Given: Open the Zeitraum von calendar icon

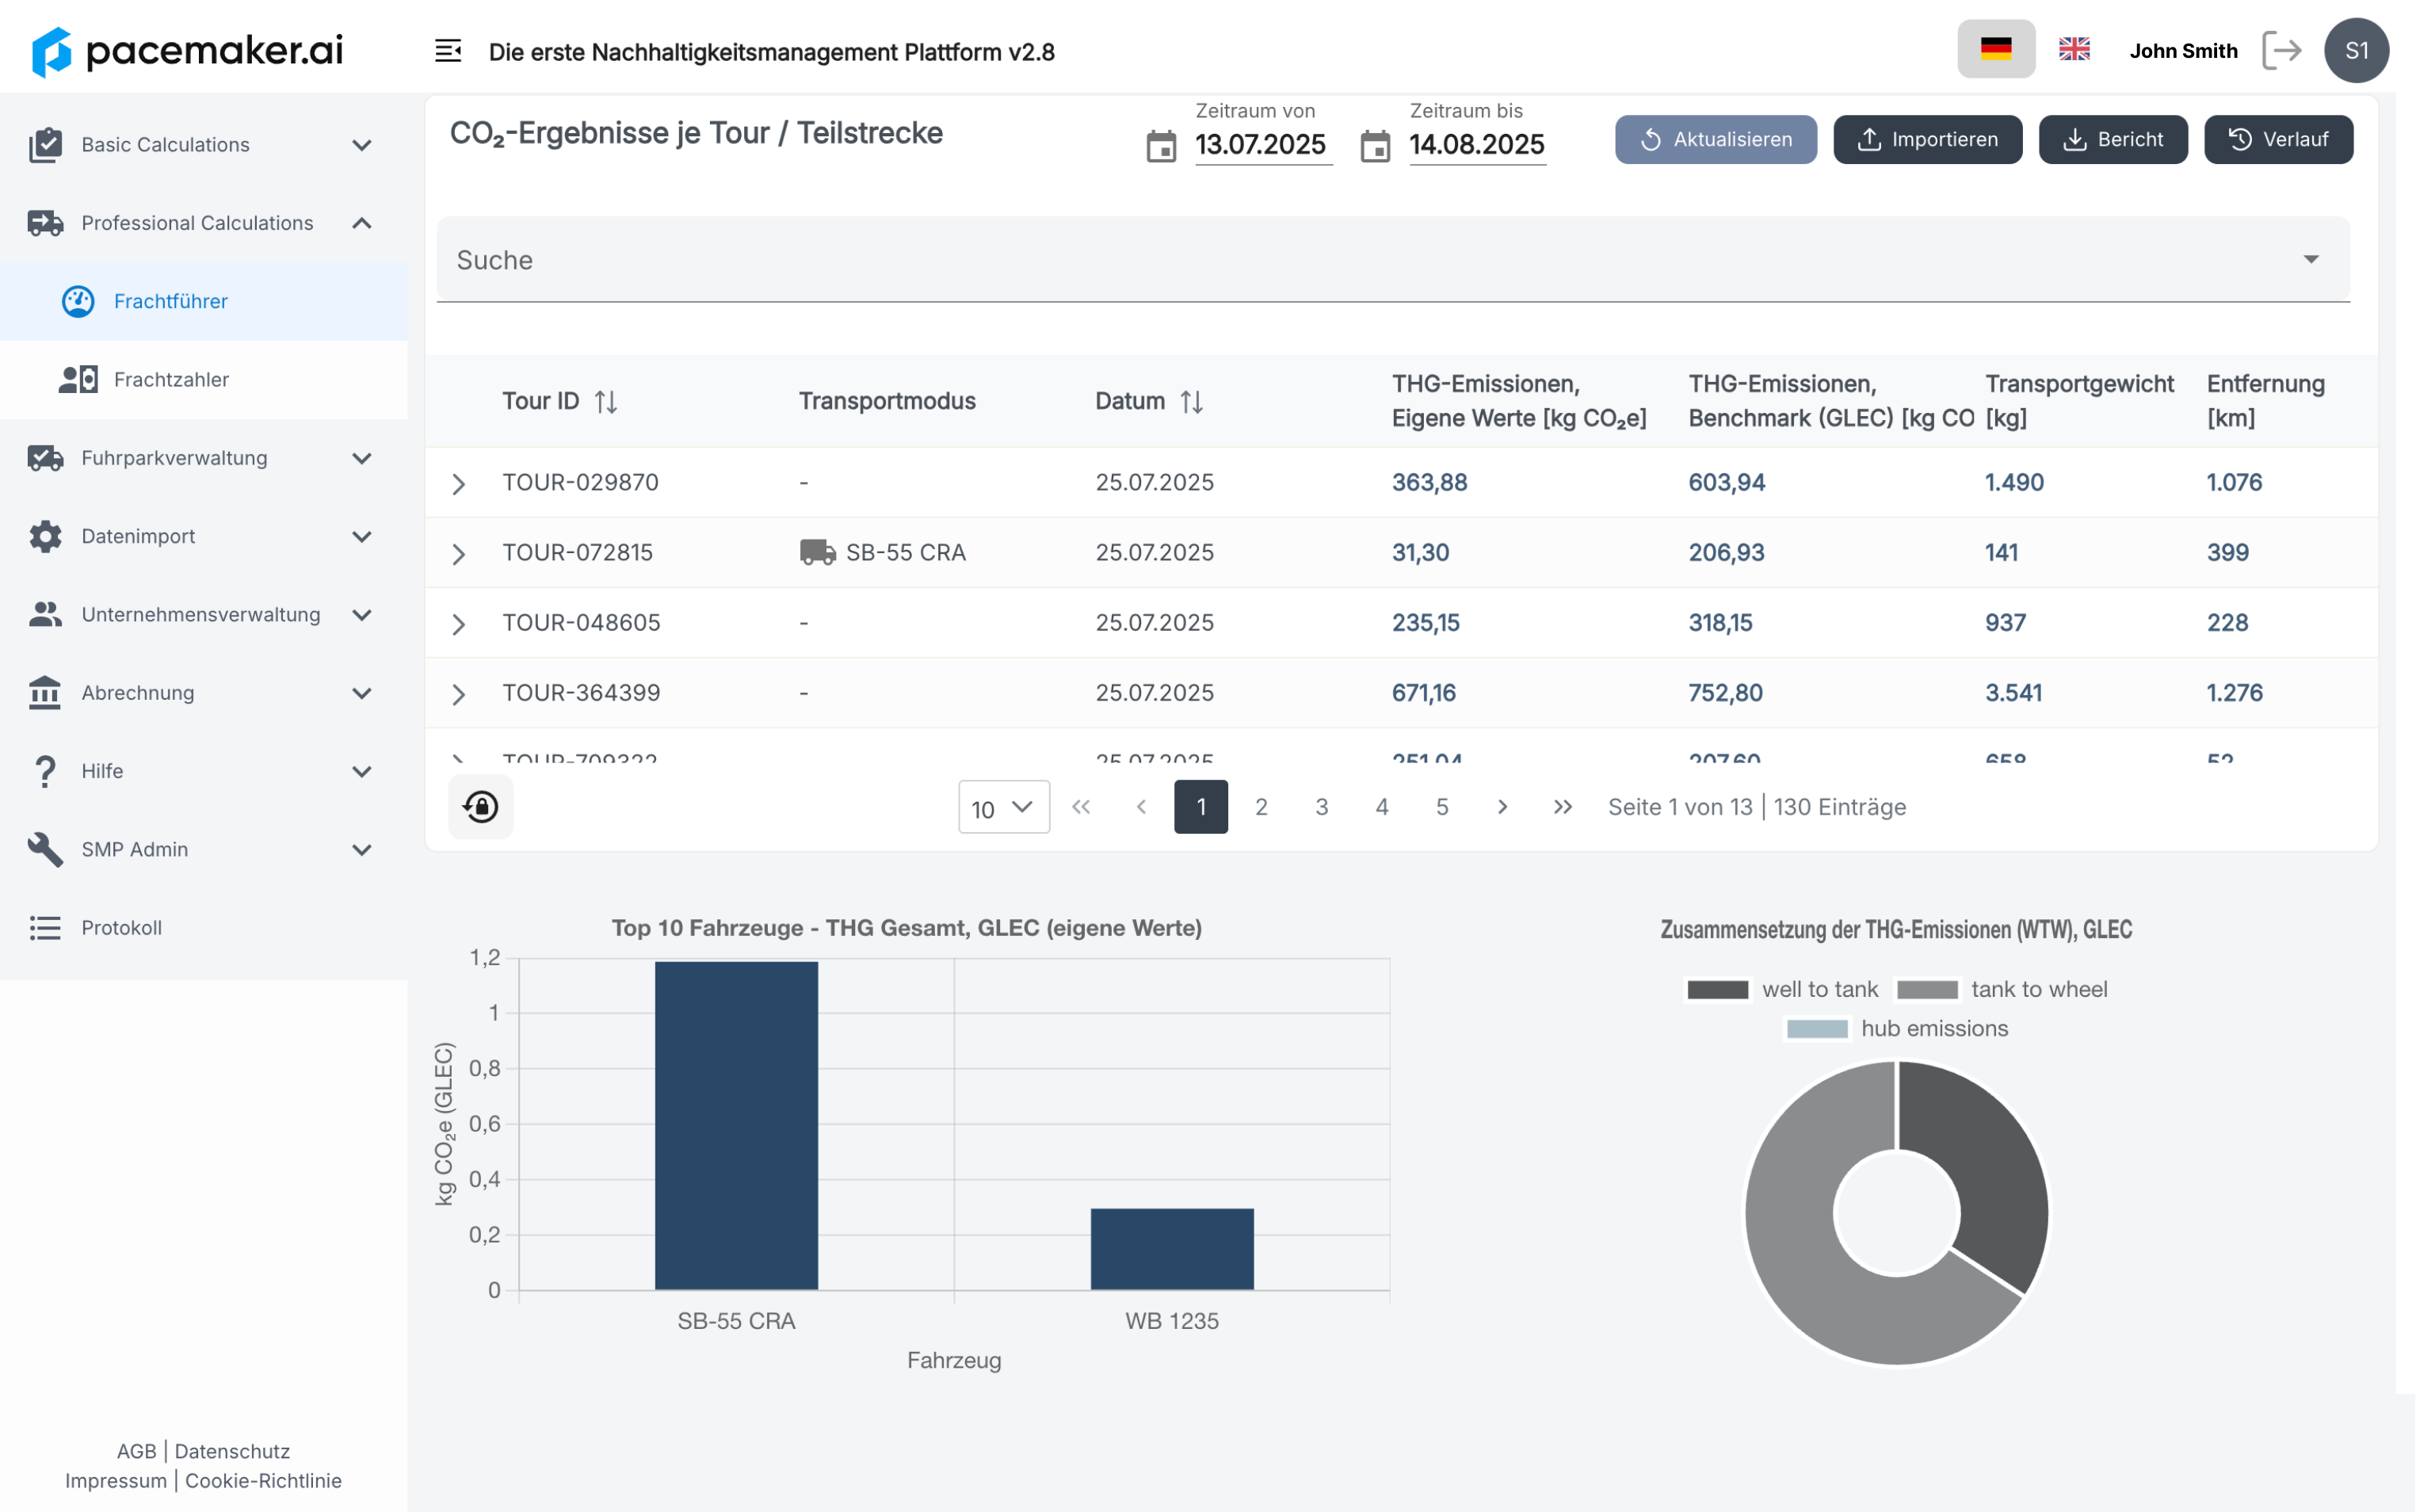Looking at the screenshot, I should click(x=1160, y=146).
